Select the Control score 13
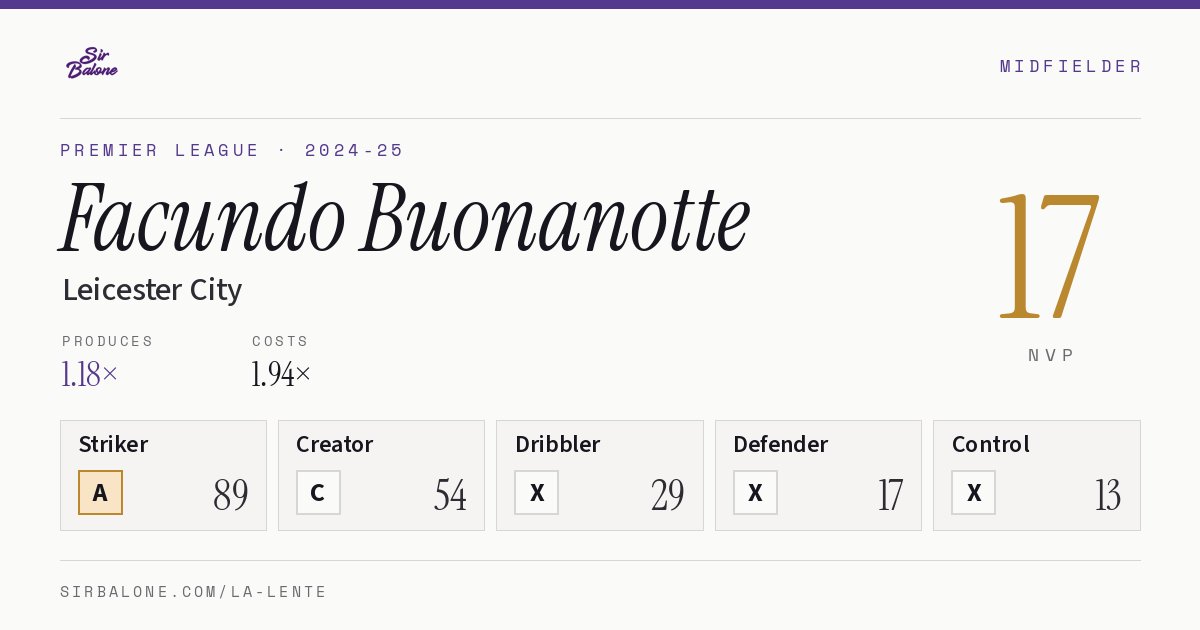This screenshot has width=1200, height=630. [1107, 495]
